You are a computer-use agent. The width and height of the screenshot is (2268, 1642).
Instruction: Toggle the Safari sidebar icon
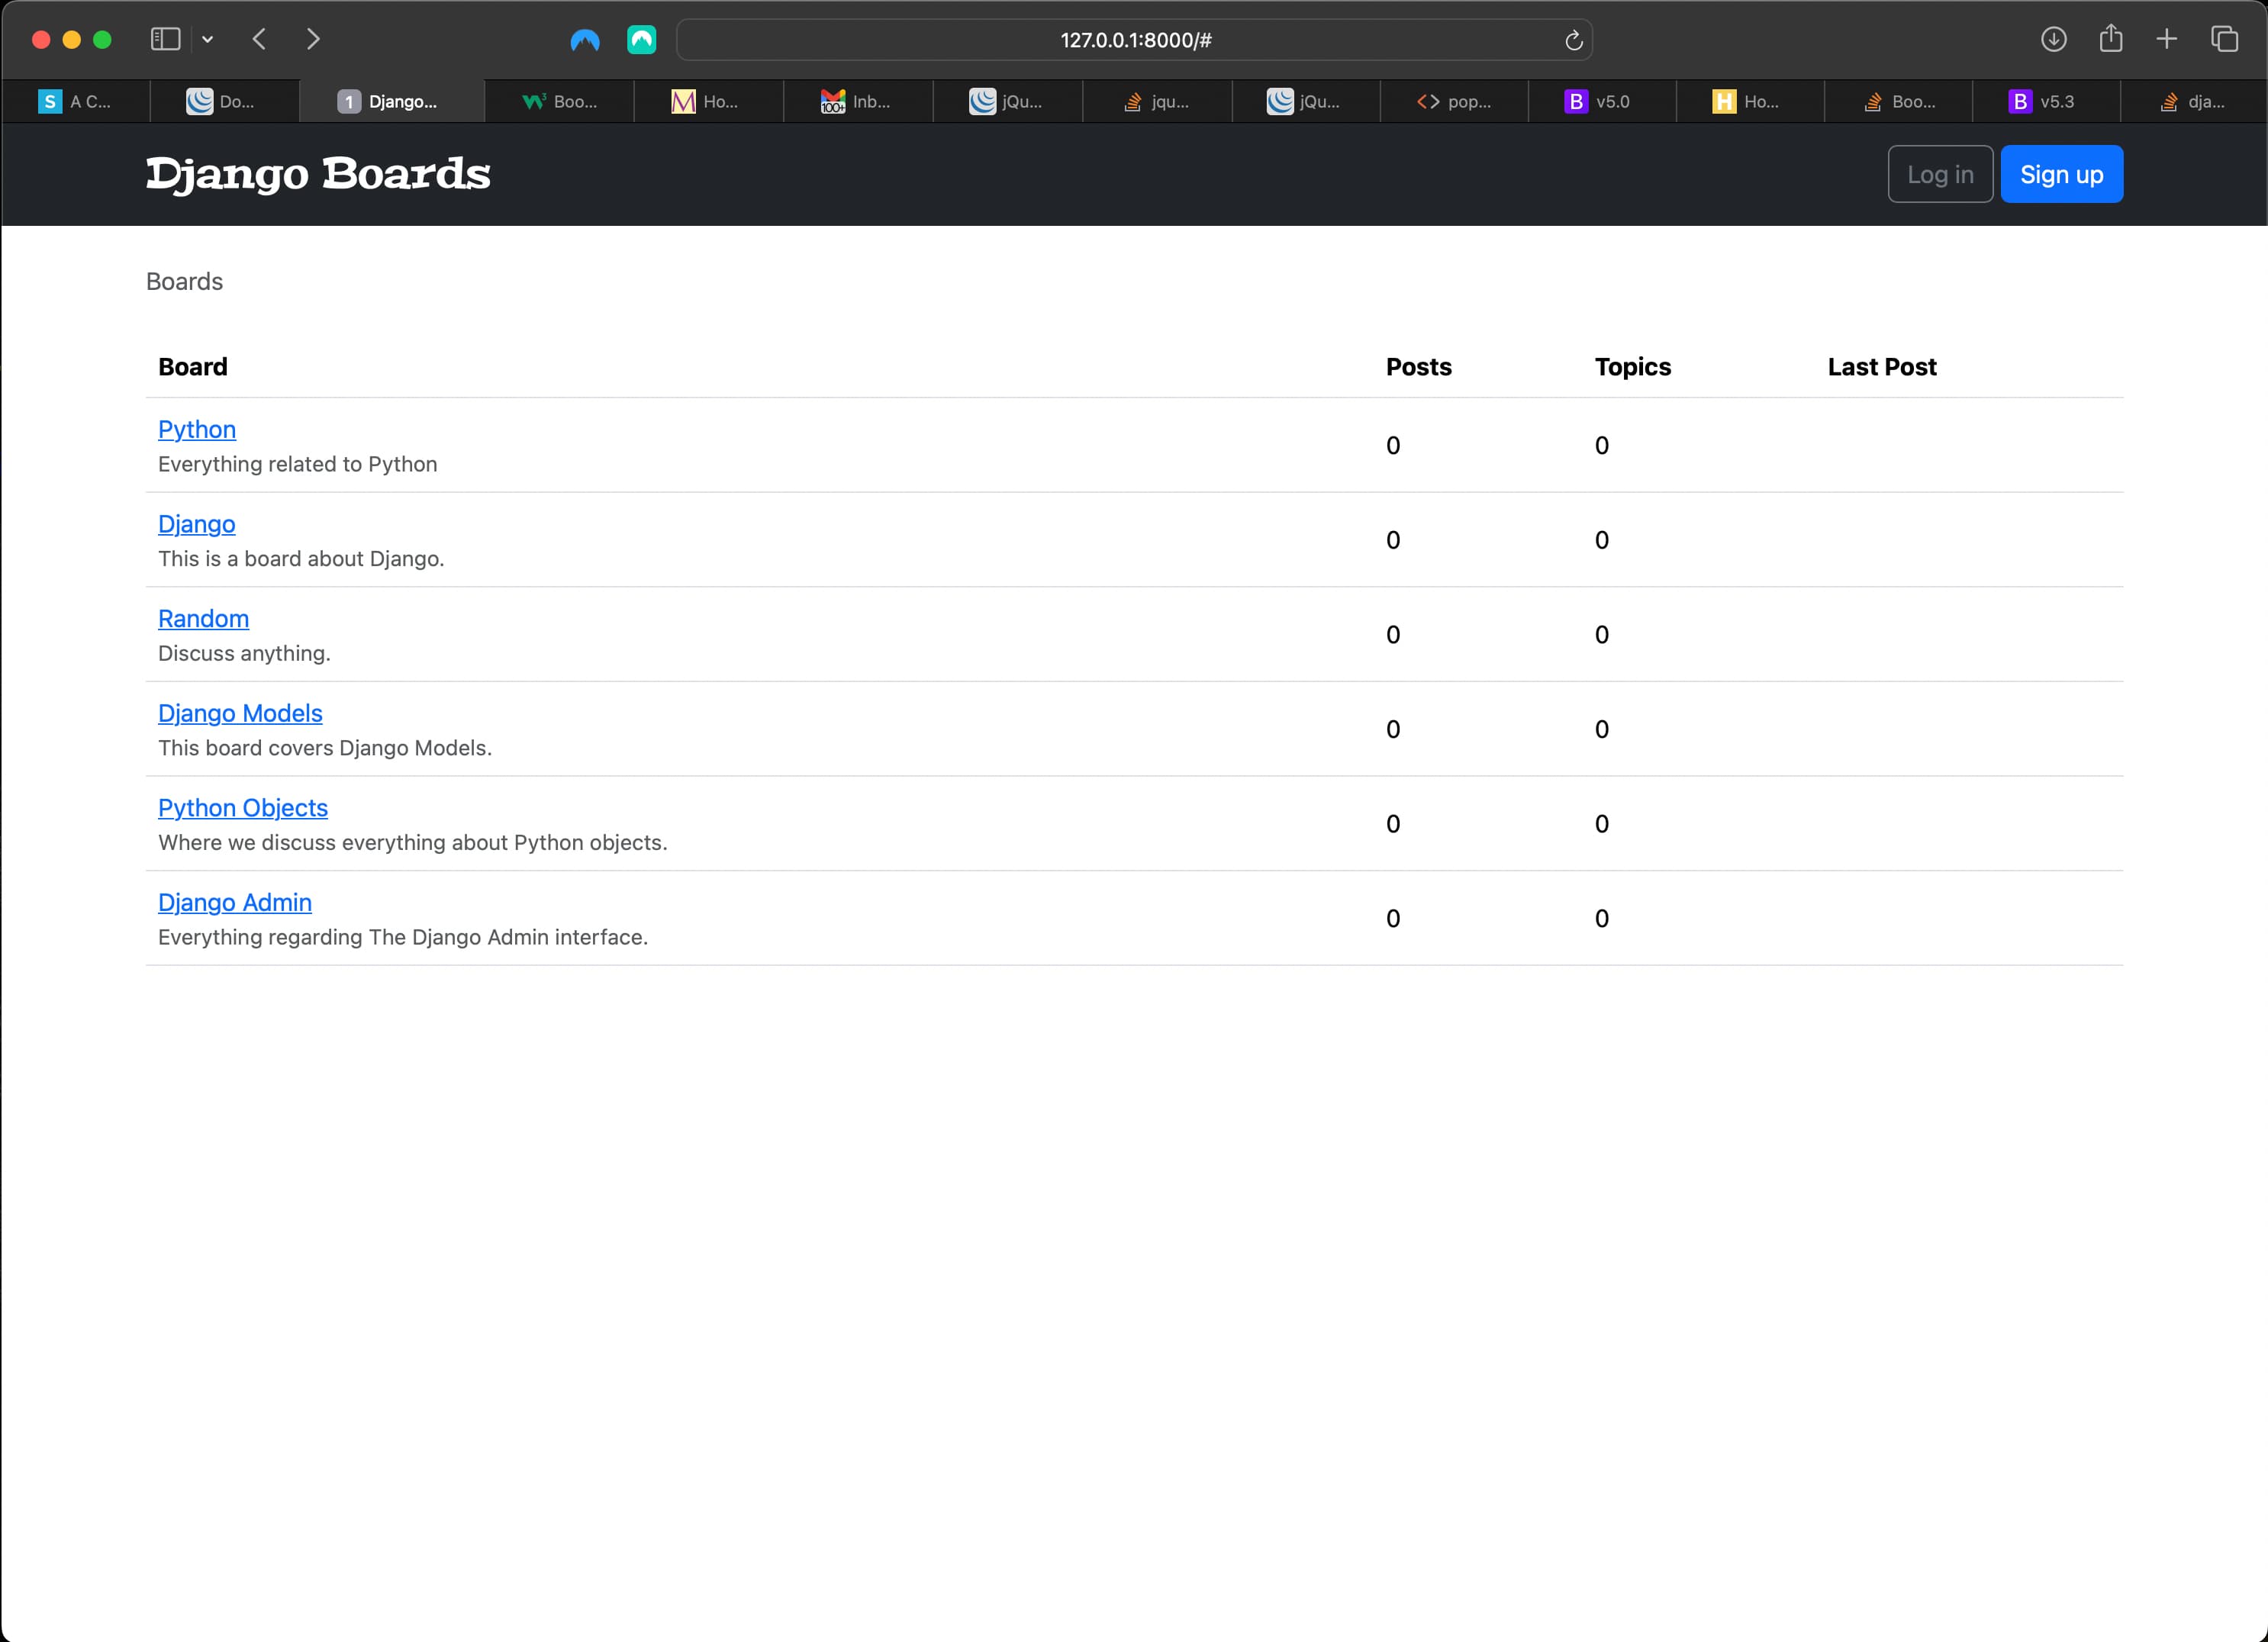coord(165,39)
